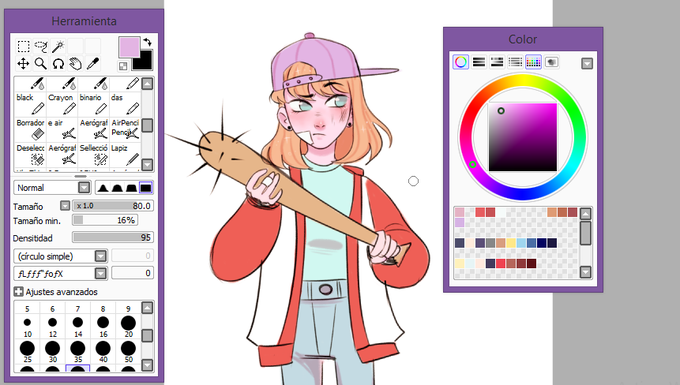The width and height of the screenshot is (680, 385).
Task: Click the saturation square in color wheel
Action: click(x=523, y=137)
